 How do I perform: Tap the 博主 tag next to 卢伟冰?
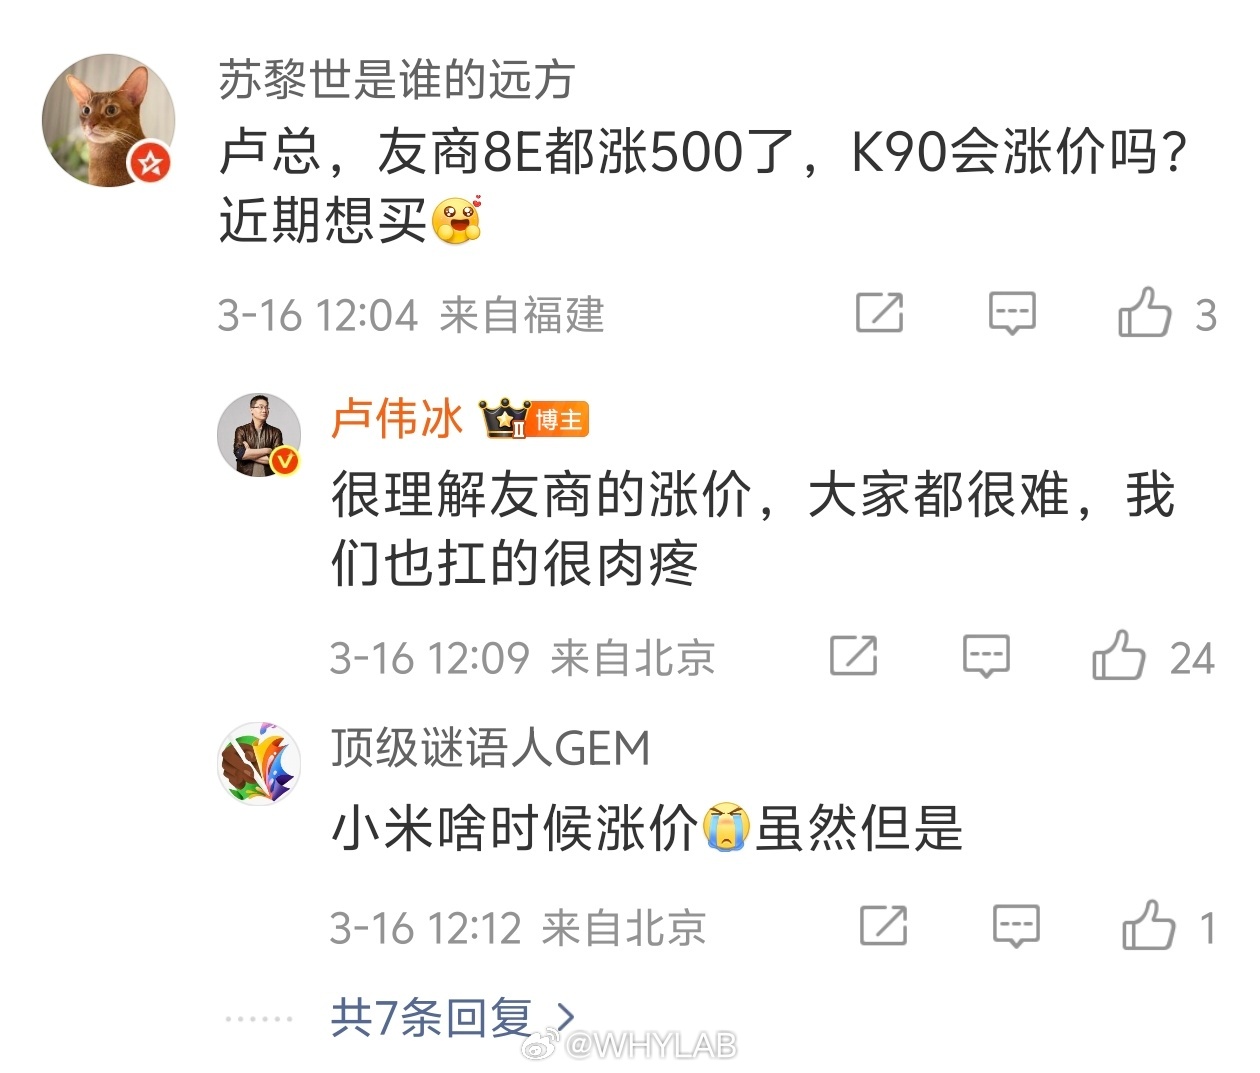[559, 420]
